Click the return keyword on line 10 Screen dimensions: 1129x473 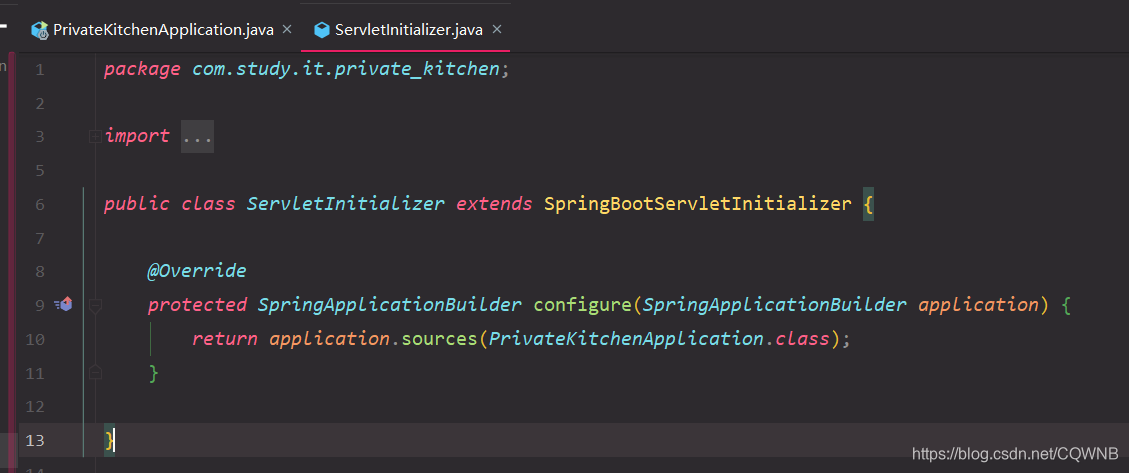point(225,338)
